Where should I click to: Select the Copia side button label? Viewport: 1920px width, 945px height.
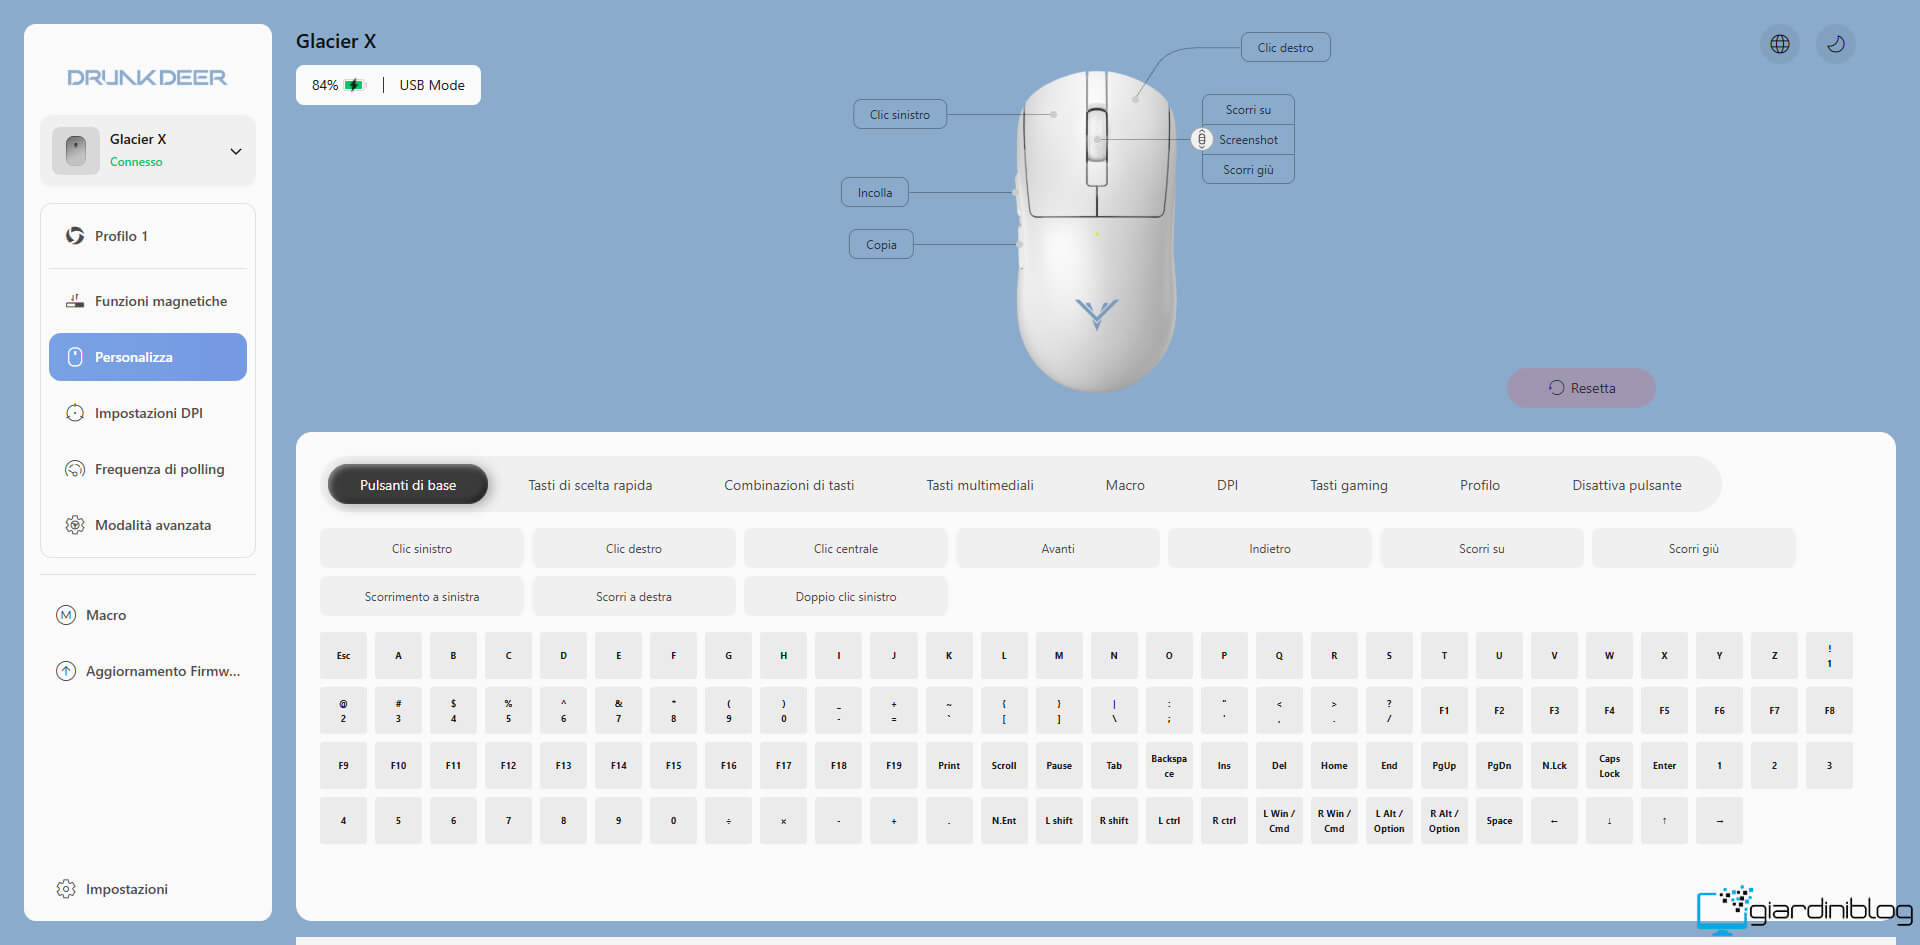(881, 245)
